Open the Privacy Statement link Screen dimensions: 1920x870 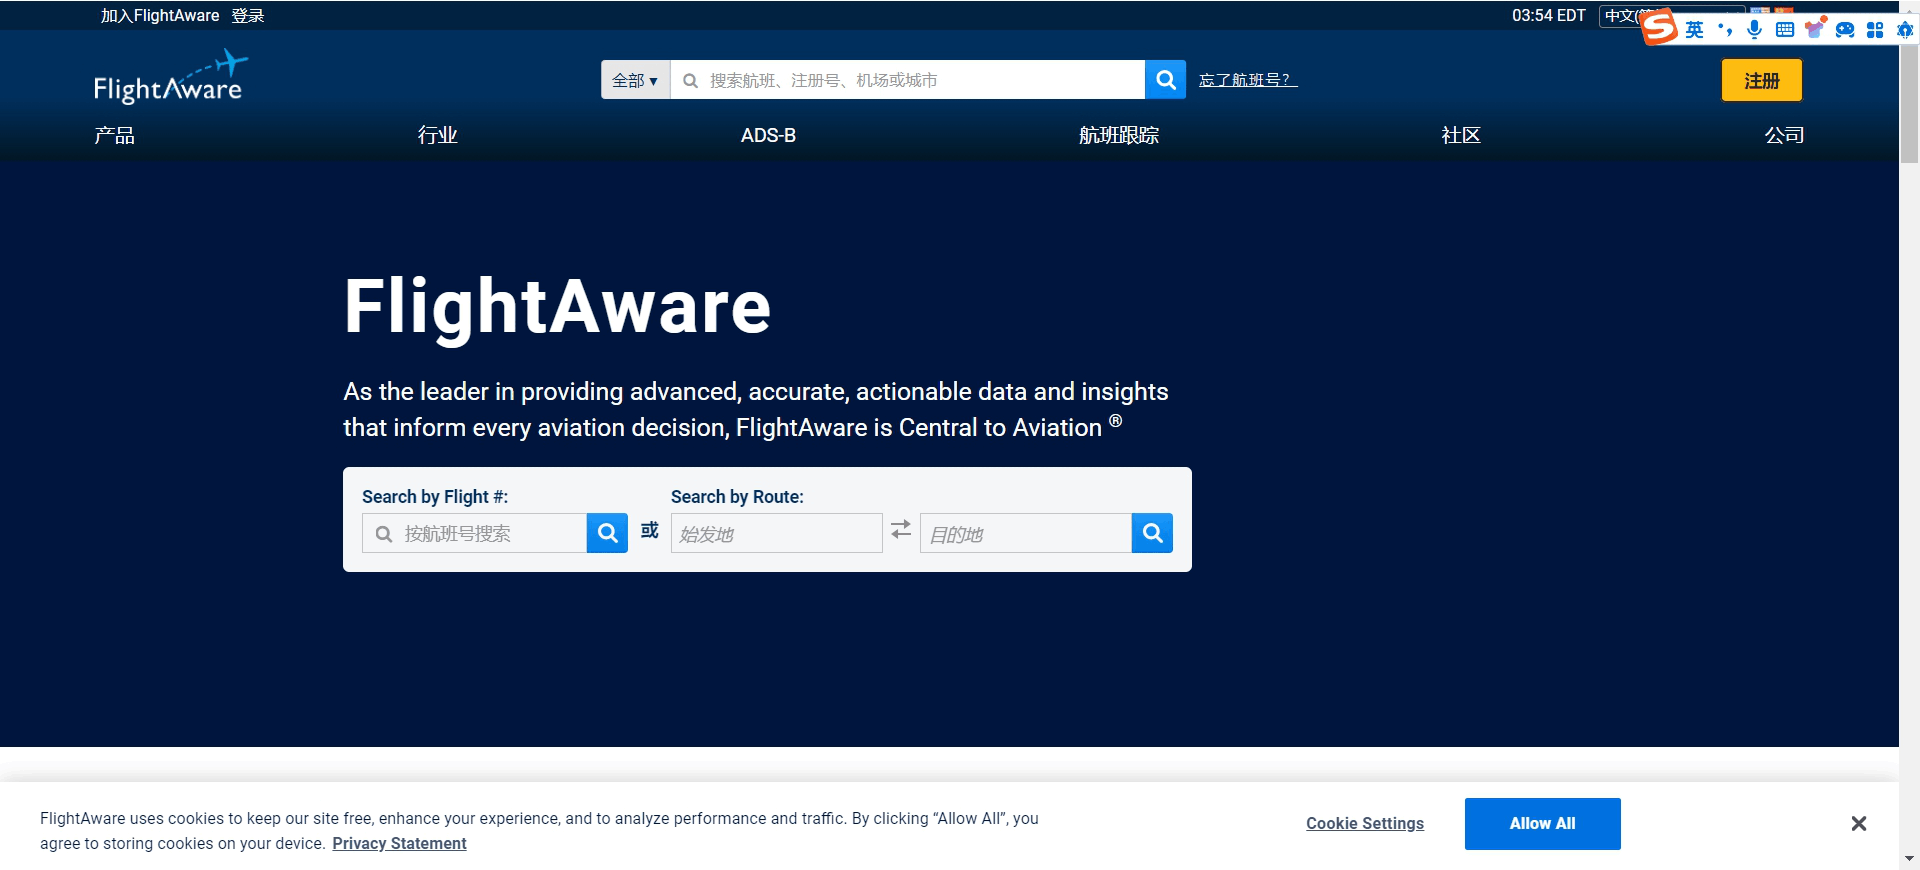coord(399,843)
